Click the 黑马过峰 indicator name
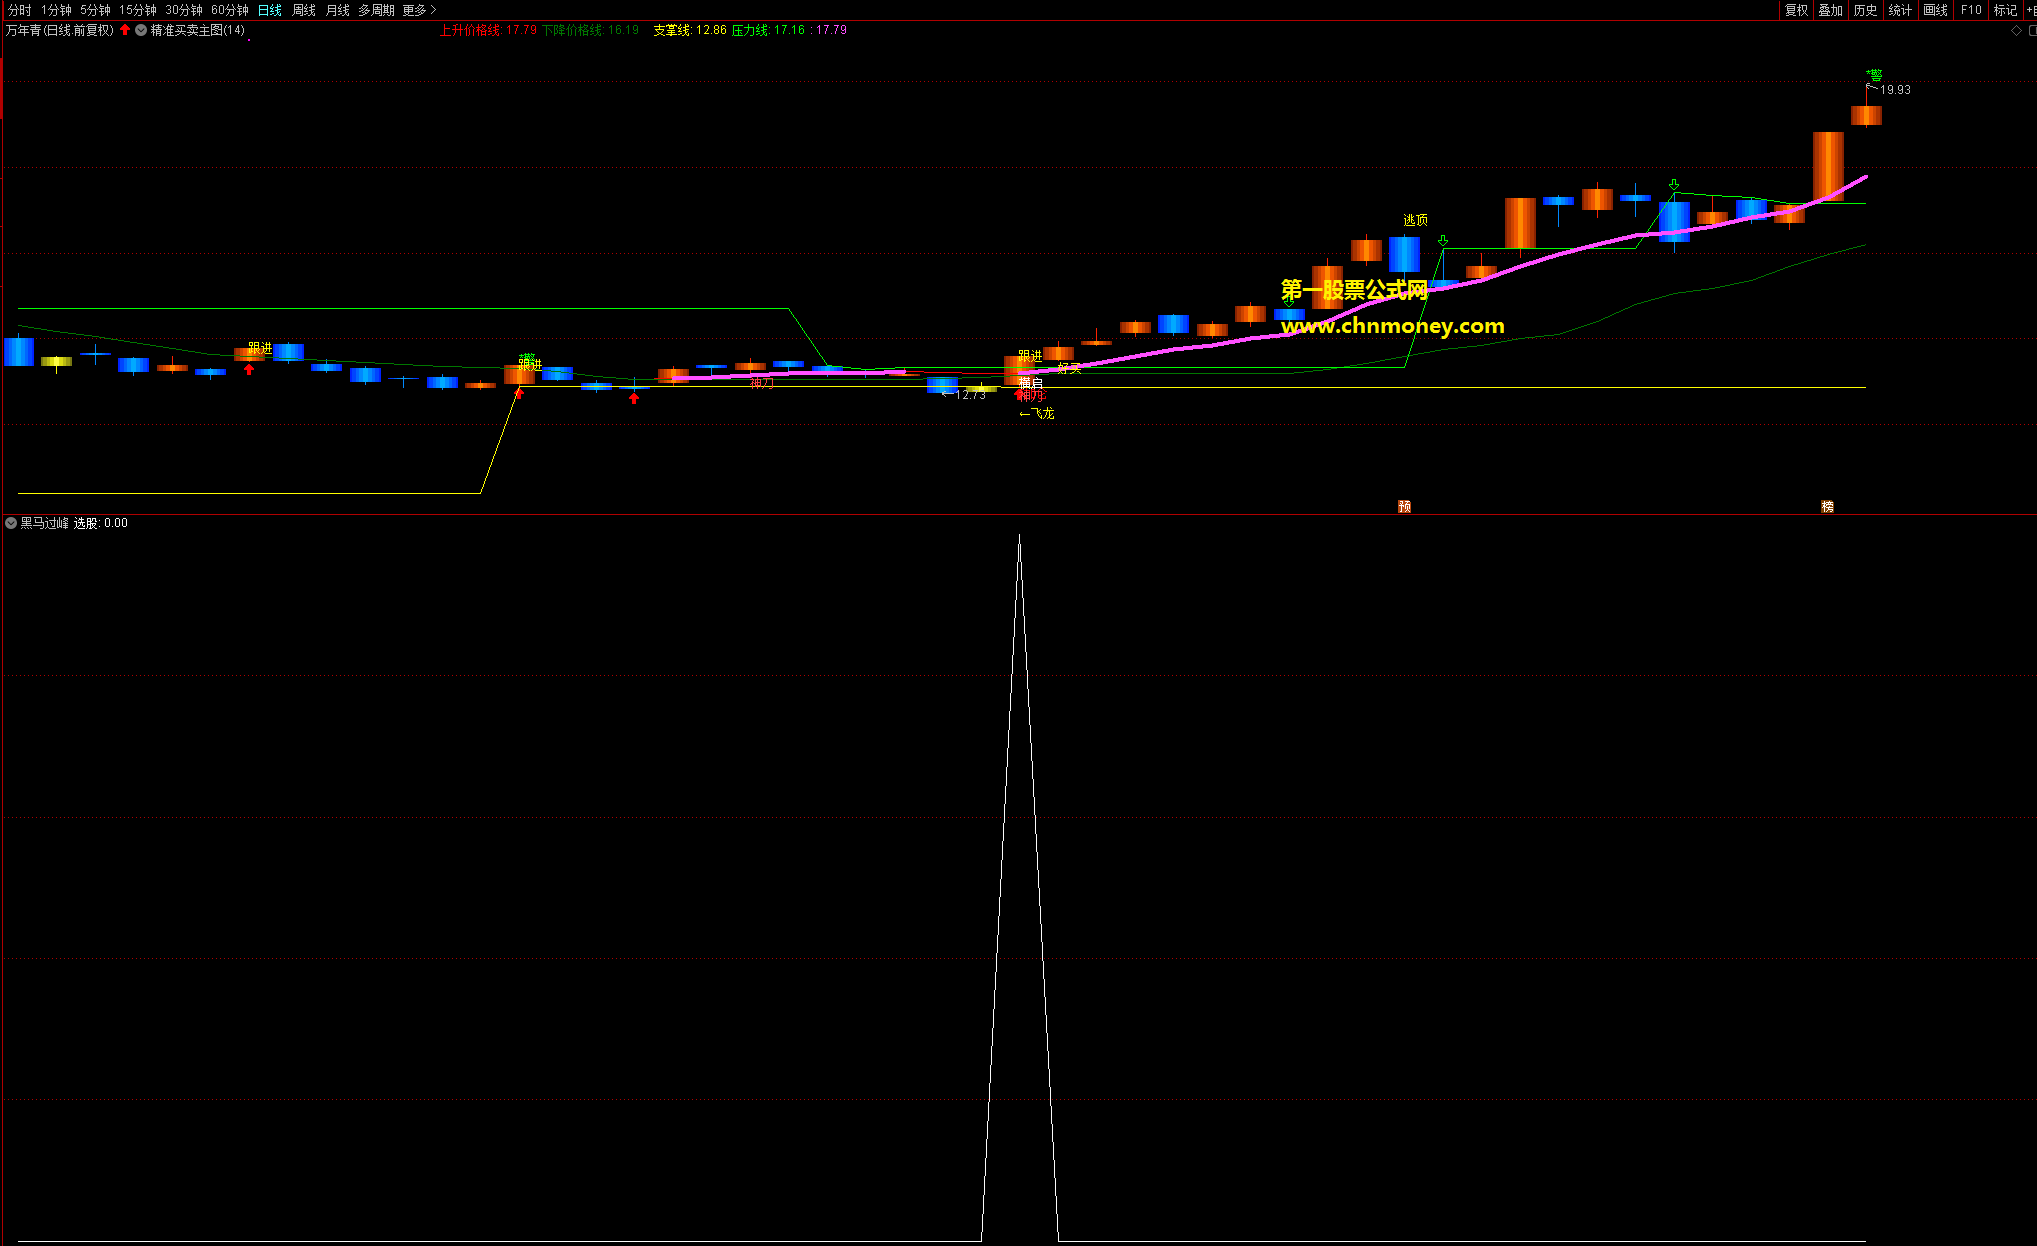 click(x=45, y=523)
